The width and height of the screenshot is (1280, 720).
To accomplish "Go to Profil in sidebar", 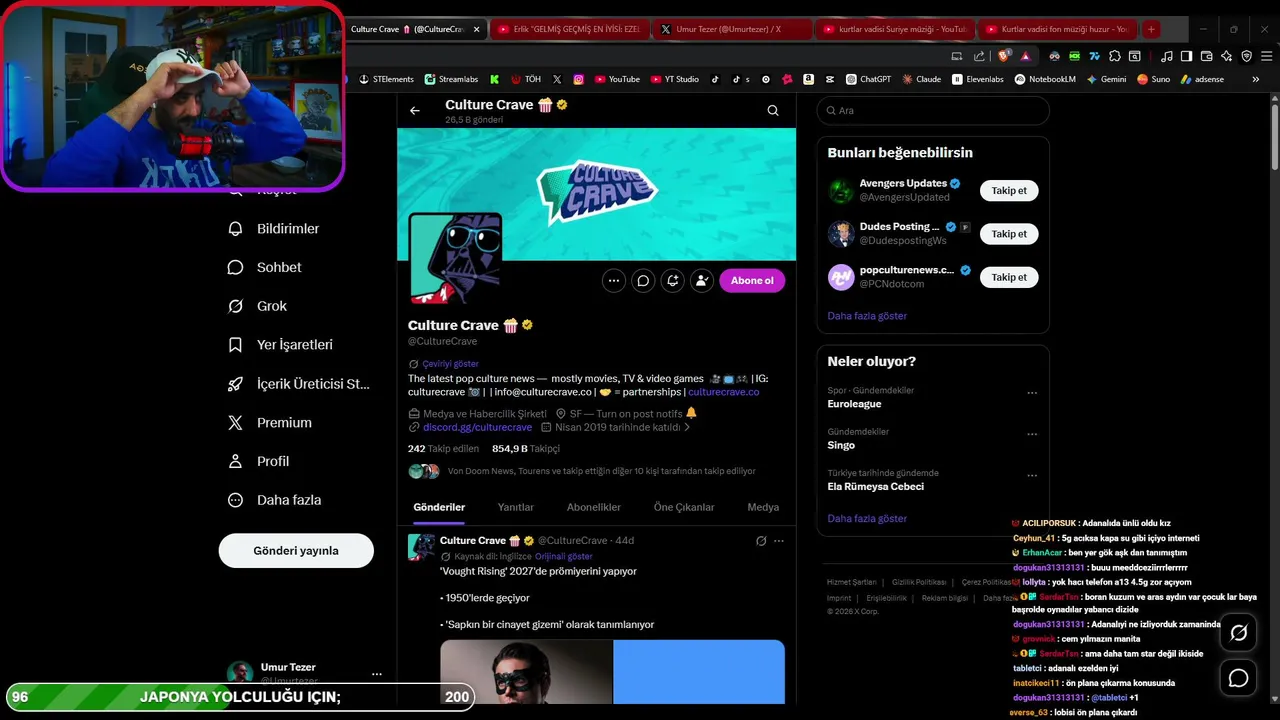I will tap(259, 461).
